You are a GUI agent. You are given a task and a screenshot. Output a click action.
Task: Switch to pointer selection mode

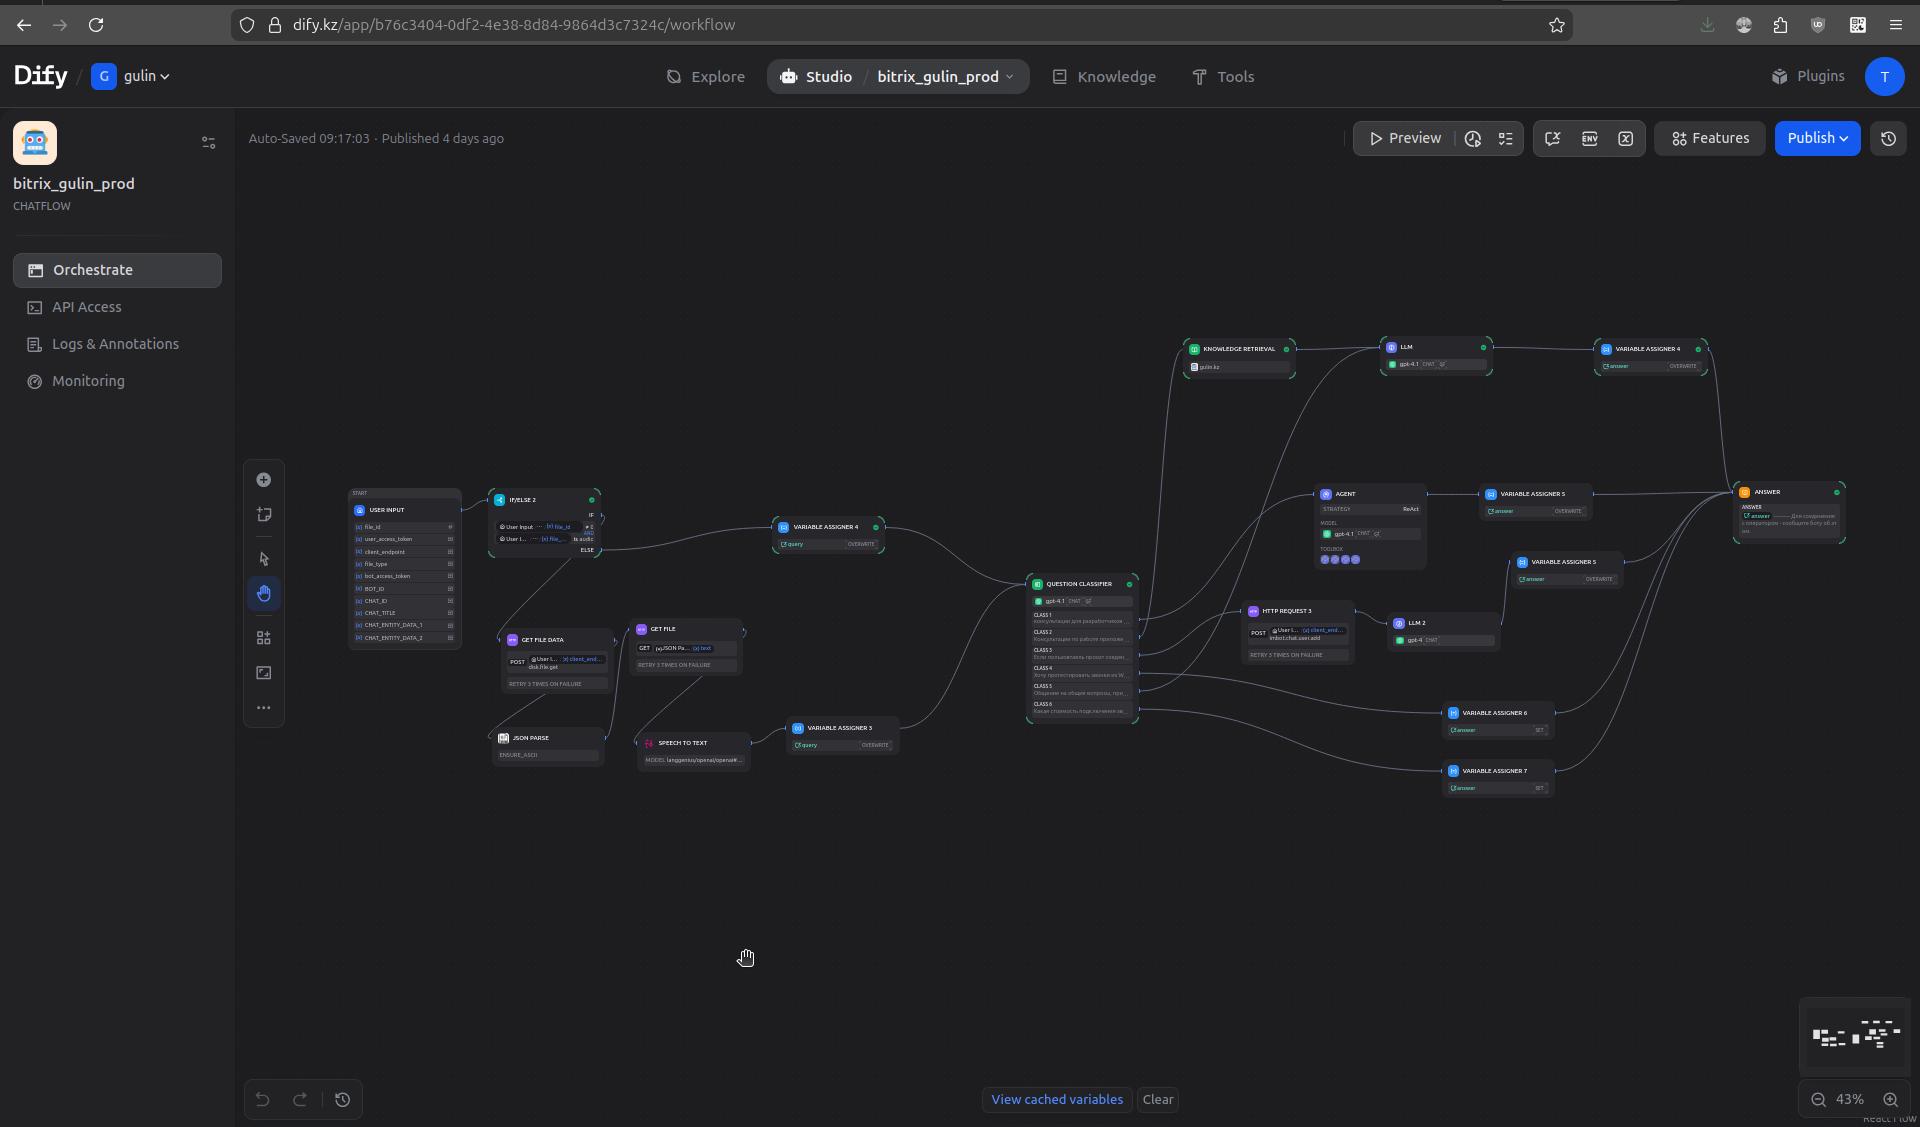[x=264, y=559]
